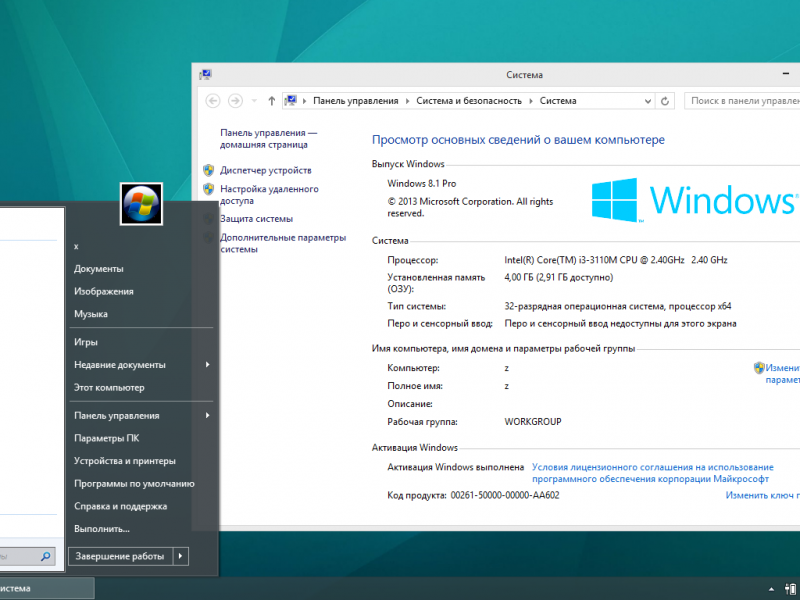The image size is (800, 600).
Task: Open Защита системы in left pane
Action: tap(256, 219)
